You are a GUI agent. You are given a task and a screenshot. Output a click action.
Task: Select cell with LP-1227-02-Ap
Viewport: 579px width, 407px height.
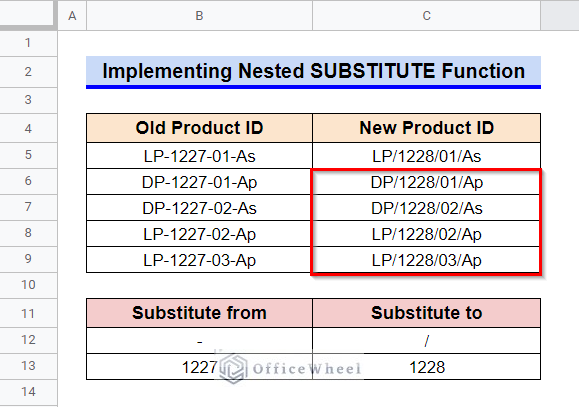point(199,234)
